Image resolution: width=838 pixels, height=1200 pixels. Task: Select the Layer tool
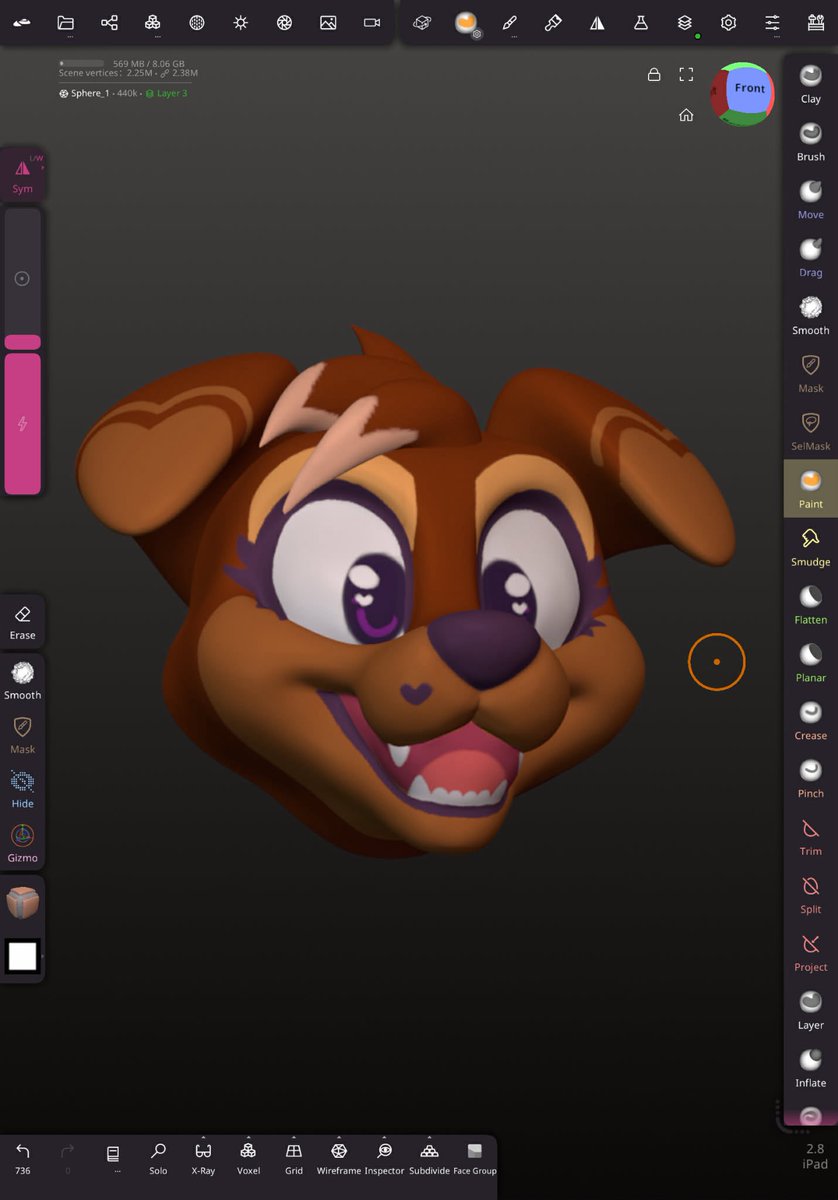tap(811, 1011)
